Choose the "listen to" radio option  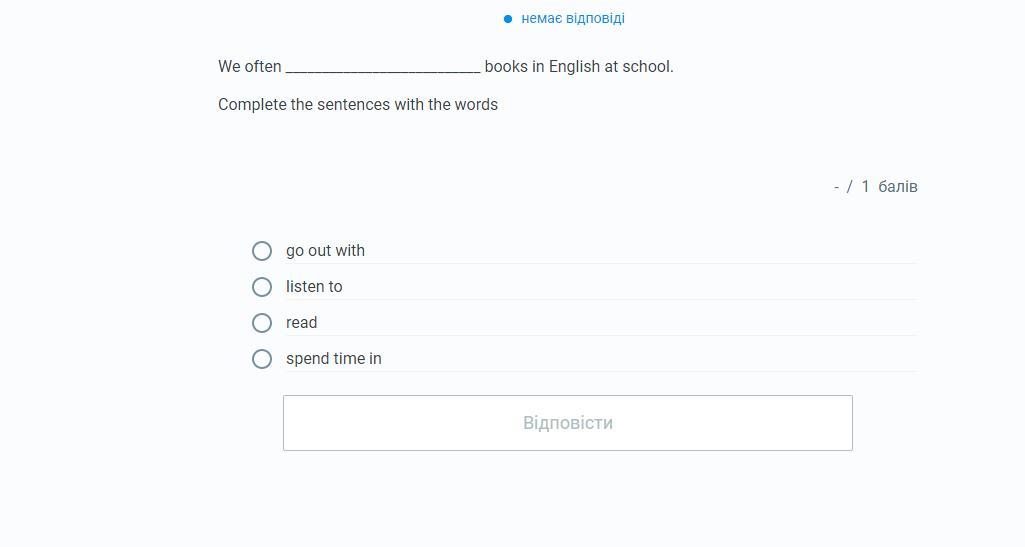[262, 287]
